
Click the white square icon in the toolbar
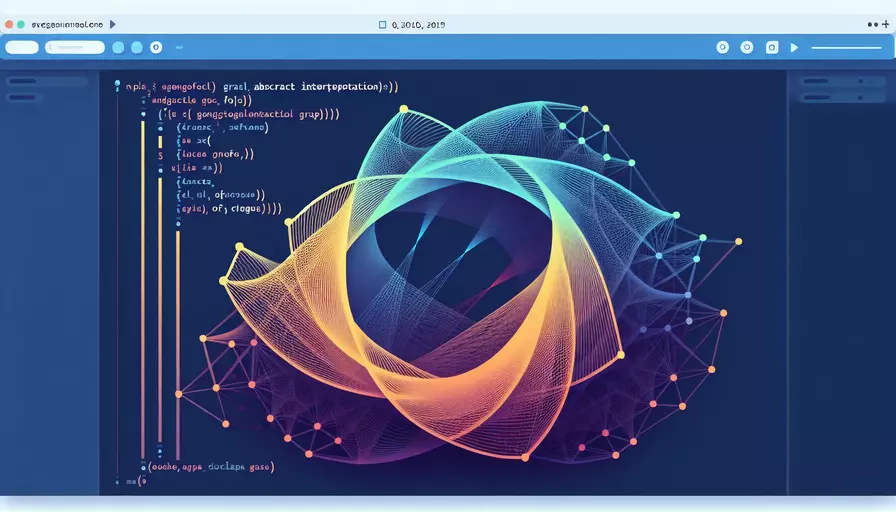(772, 47)
